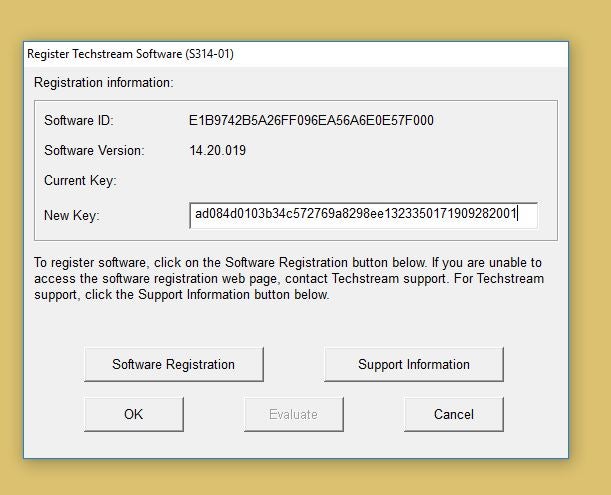The image size is (611, 495).
Task: Click the "Current Key:" label
Action: point(80,181)
